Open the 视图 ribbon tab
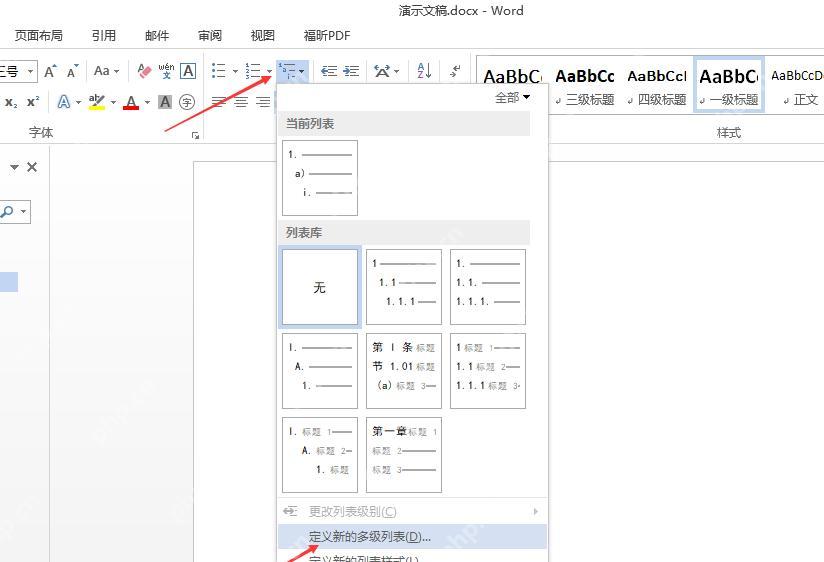 click(x=263, y=35)
